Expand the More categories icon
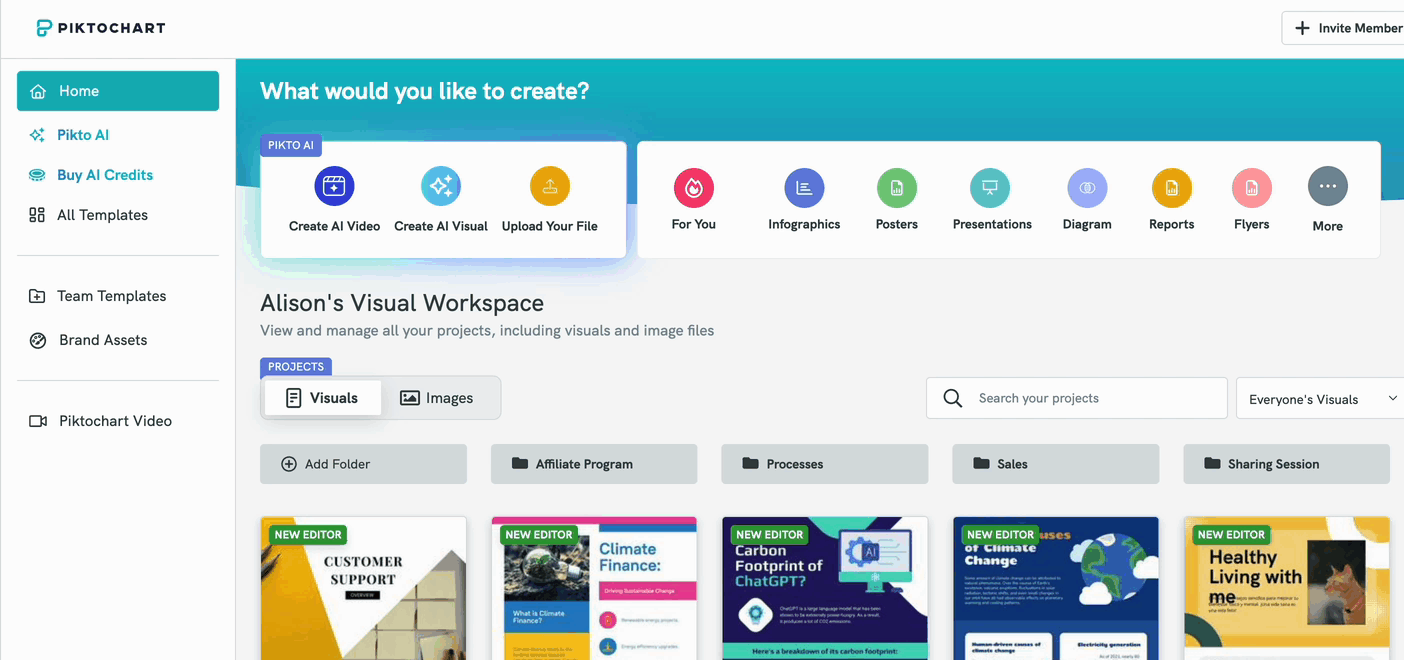This screenshot has height=660, width=1405. click(x=1328, y=186)
